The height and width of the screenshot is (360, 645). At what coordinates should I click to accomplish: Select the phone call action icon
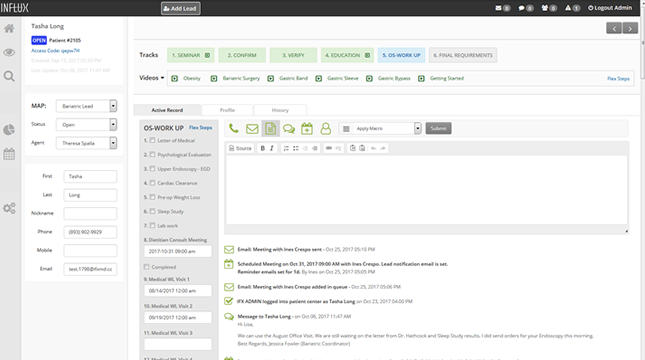(234, 128)
